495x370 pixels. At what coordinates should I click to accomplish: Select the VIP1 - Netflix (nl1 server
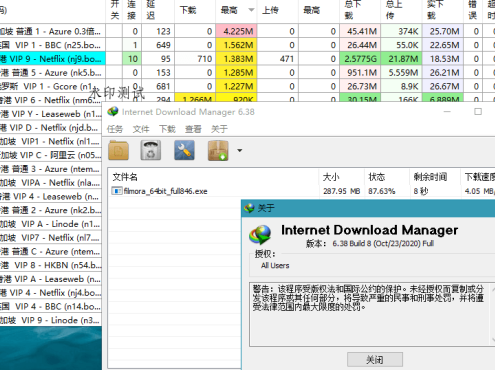(51, 141)
